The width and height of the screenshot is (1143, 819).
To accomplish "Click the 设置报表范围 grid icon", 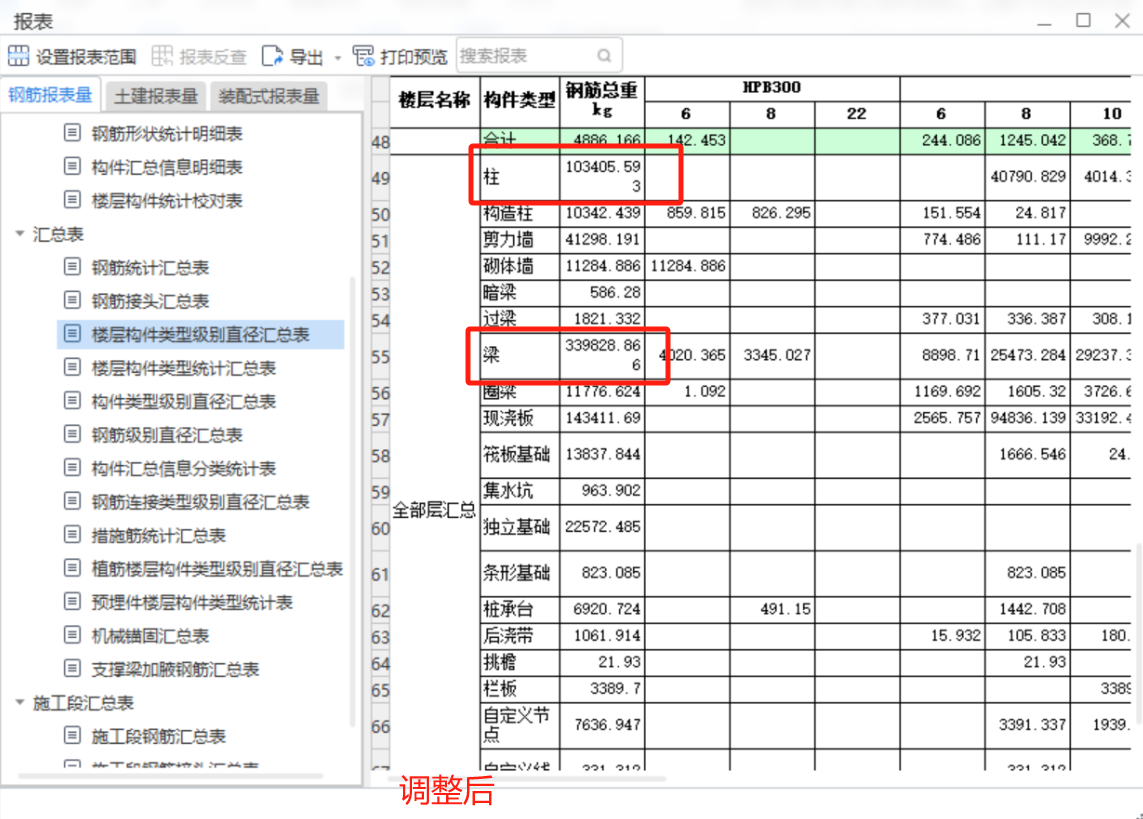I will [19, 56].
